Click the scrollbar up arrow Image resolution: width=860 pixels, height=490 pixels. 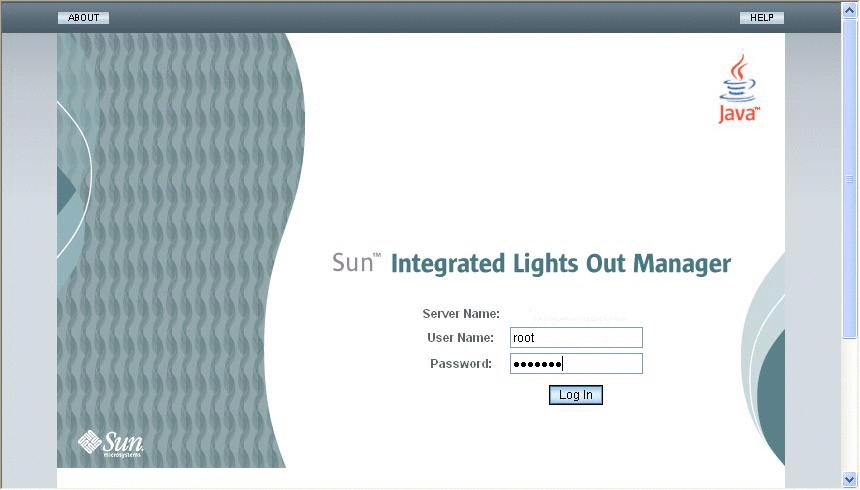coord(849,10)
